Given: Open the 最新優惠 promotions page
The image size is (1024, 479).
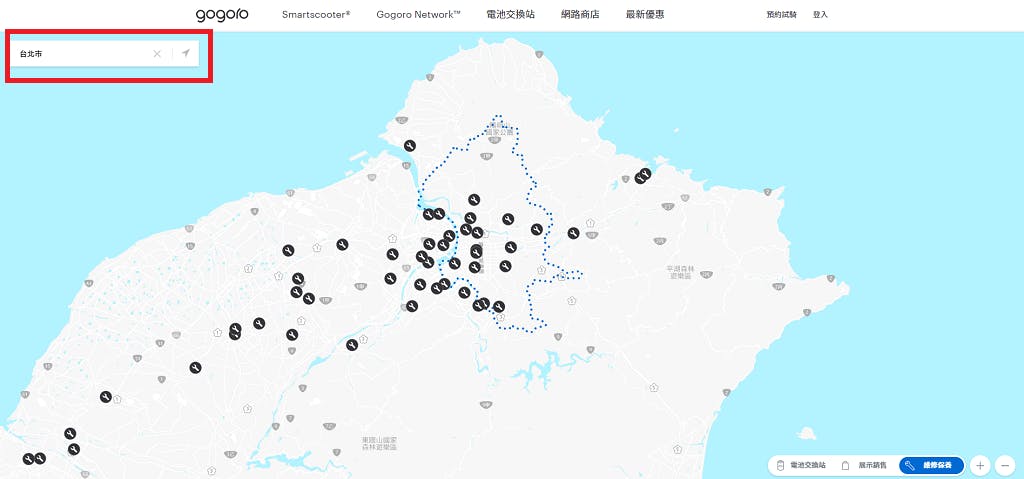Looking at the screenshot, I should 645,14.
